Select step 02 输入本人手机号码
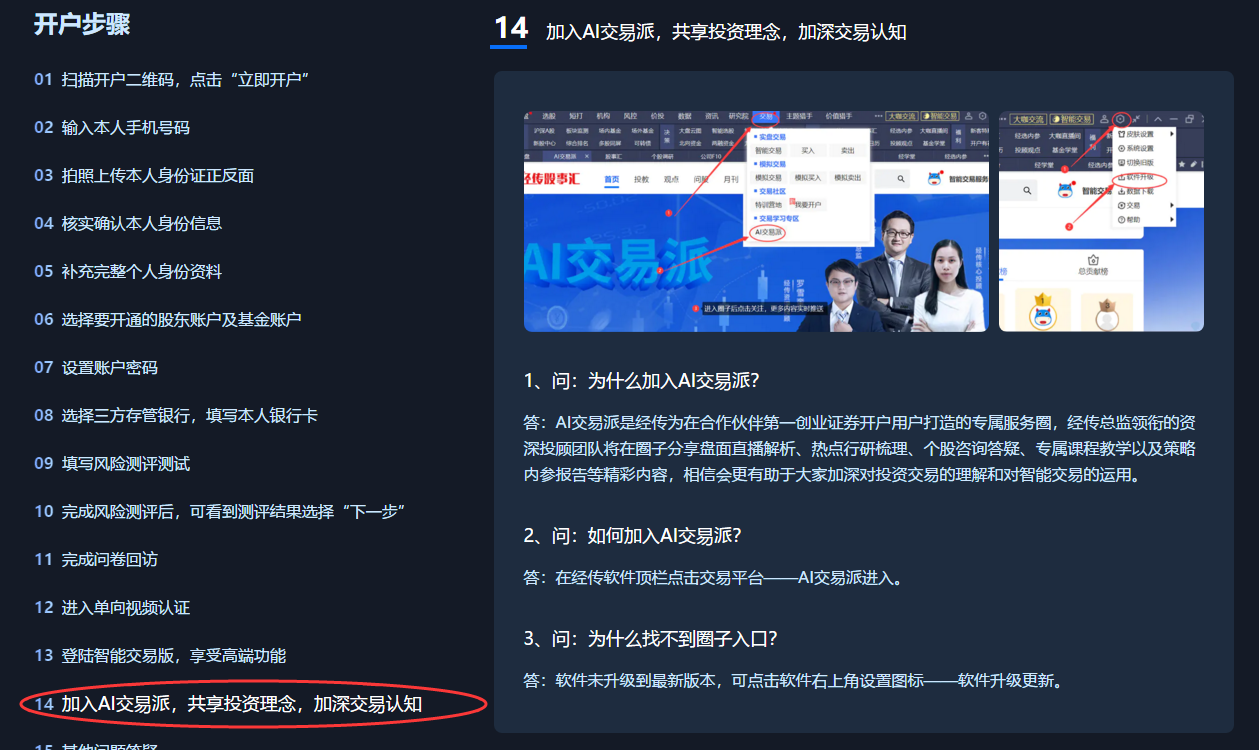This screenshot has width=1259, height=750. [112, 127]
